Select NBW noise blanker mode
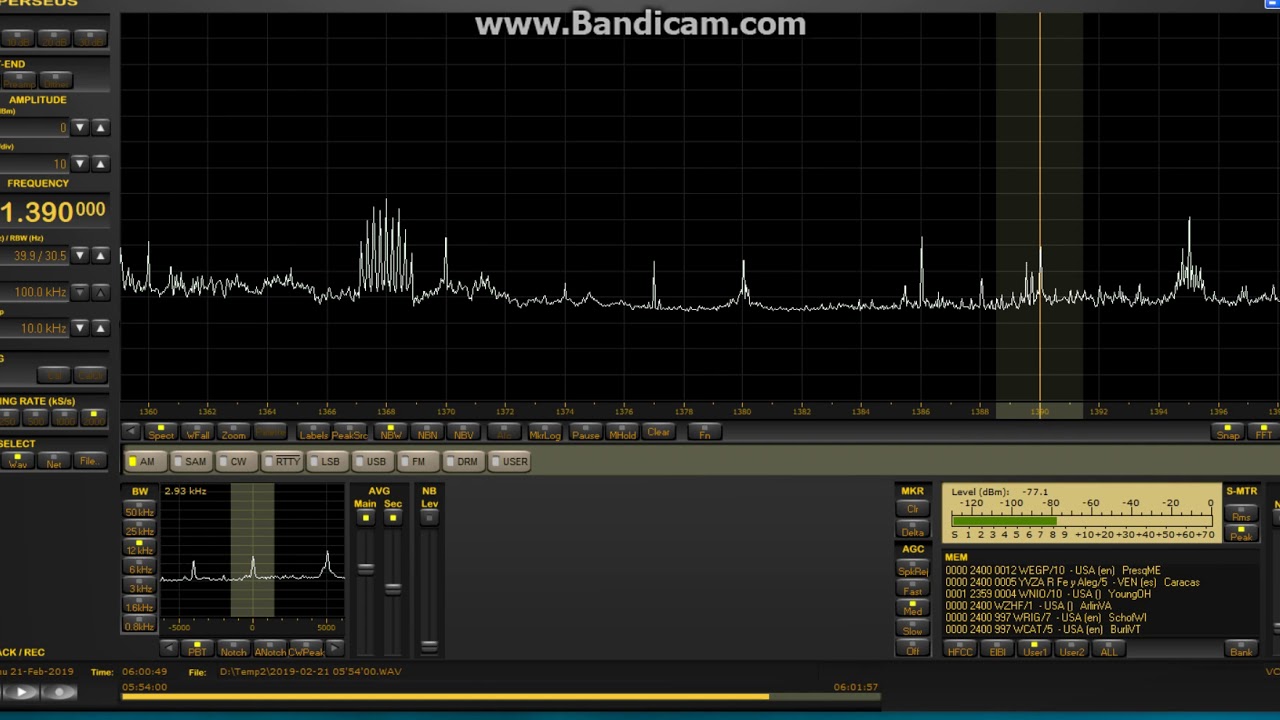Viewport: 1280px width, 720px height. [x=390, y=432]
